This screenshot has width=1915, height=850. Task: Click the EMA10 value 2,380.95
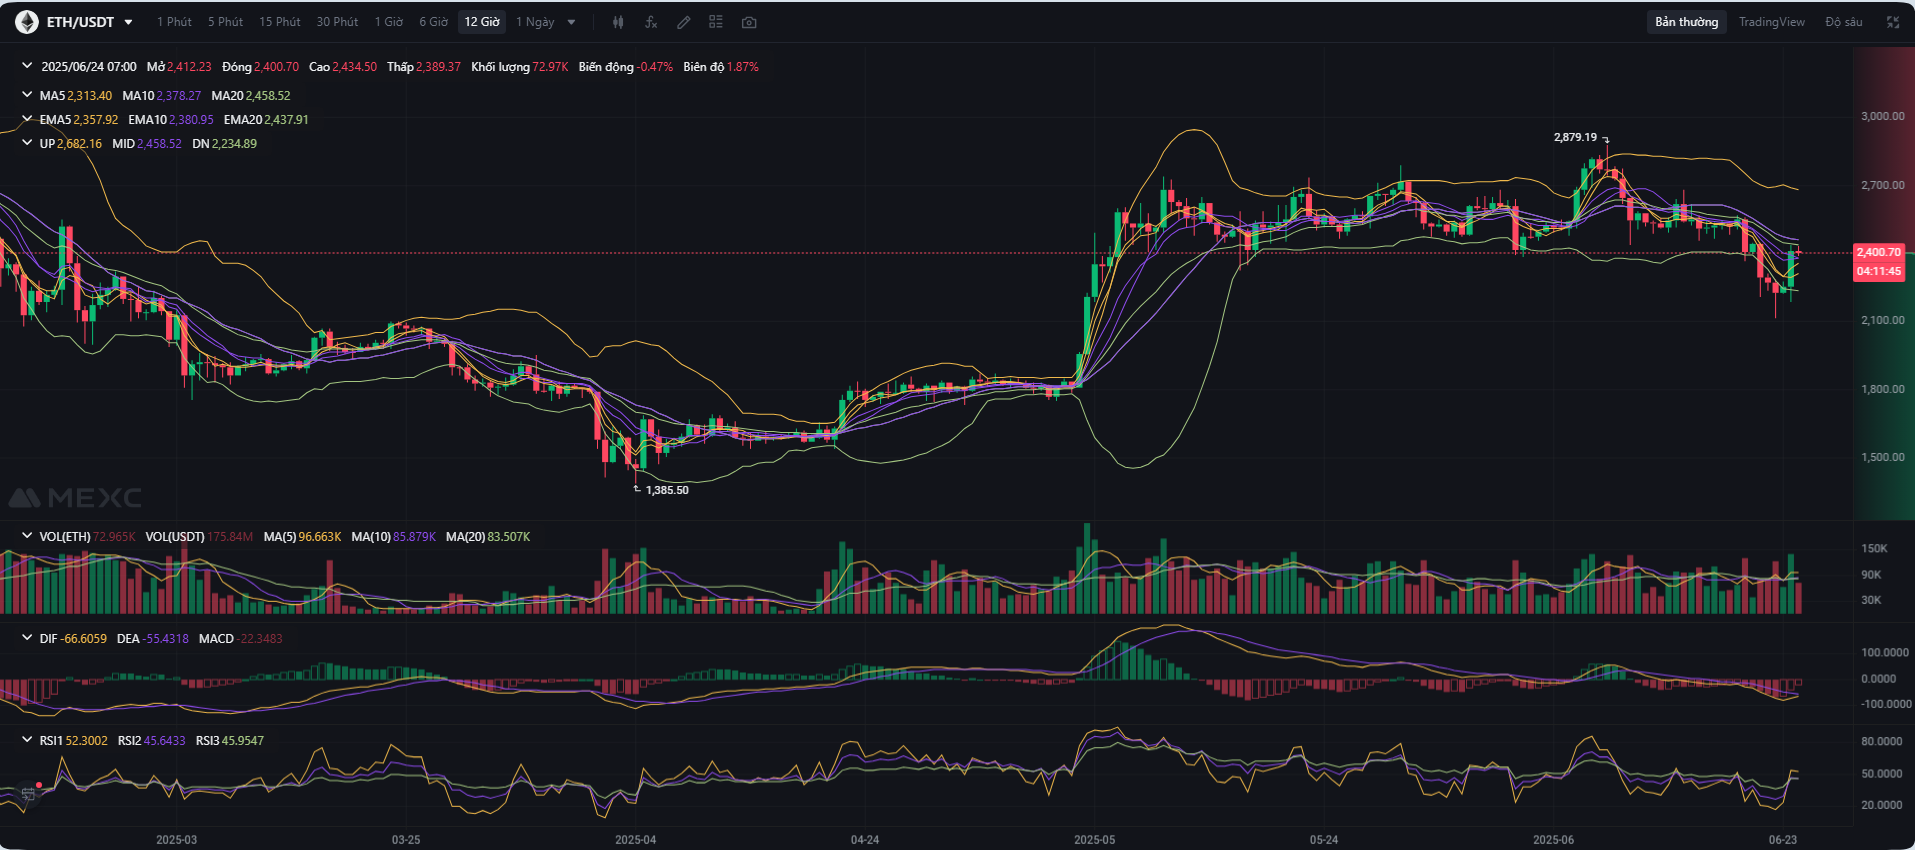pos(191,120)
